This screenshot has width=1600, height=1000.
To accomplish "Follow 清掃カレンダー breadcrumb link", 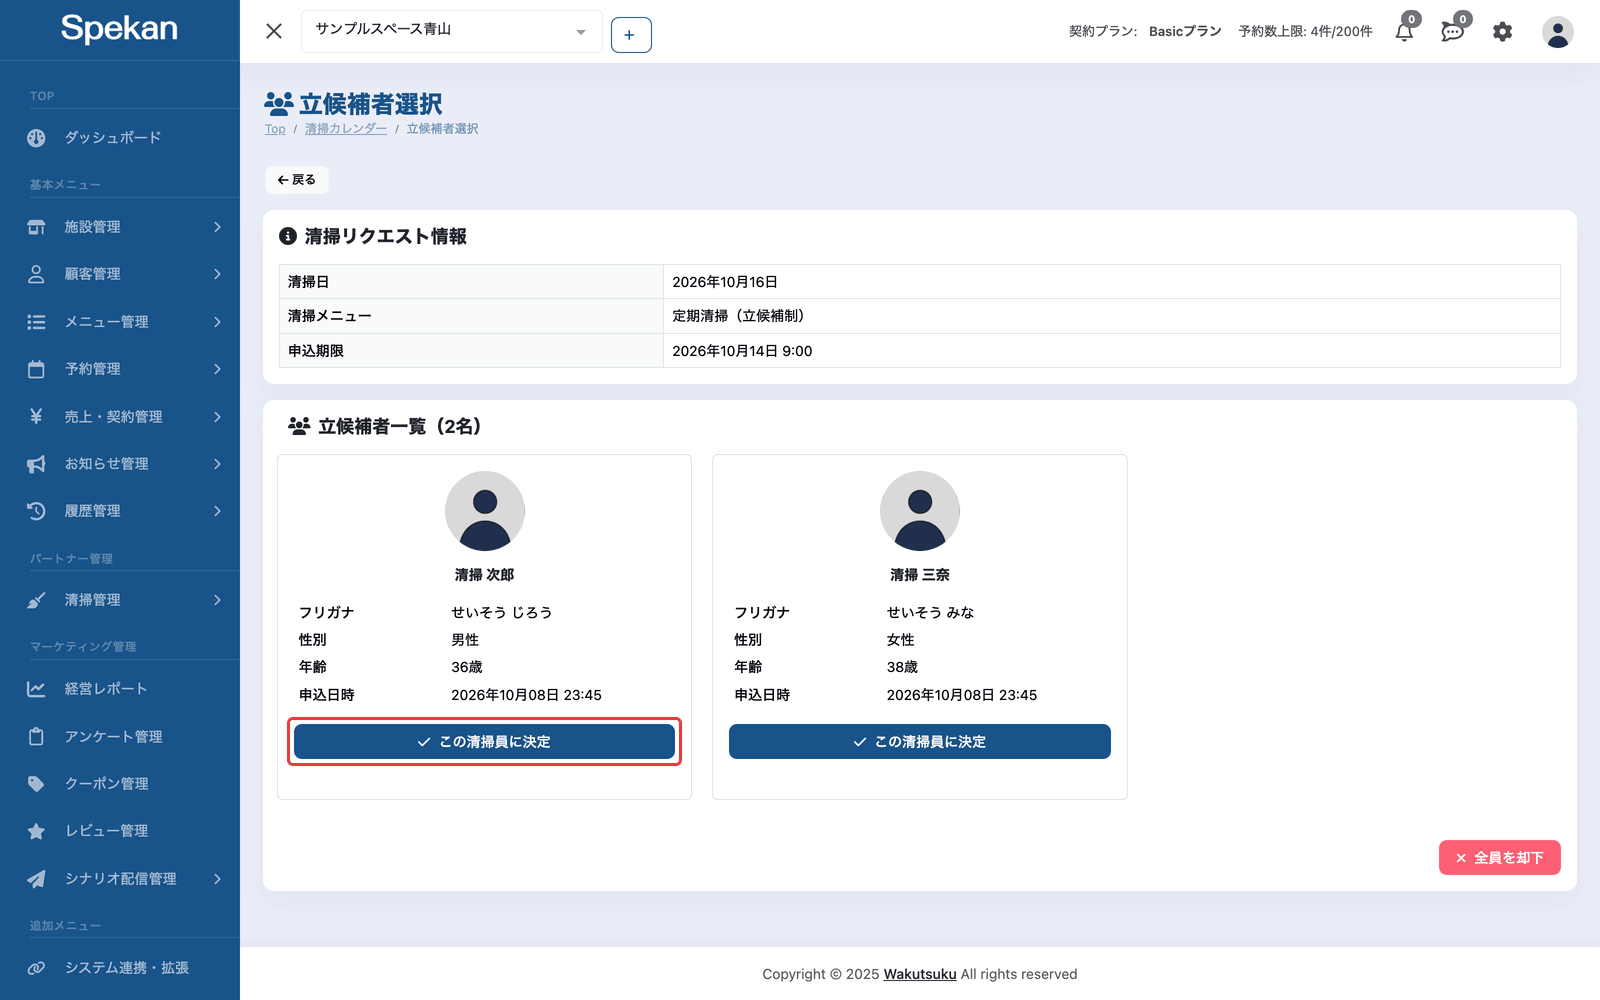I will (x=346, y=129).
